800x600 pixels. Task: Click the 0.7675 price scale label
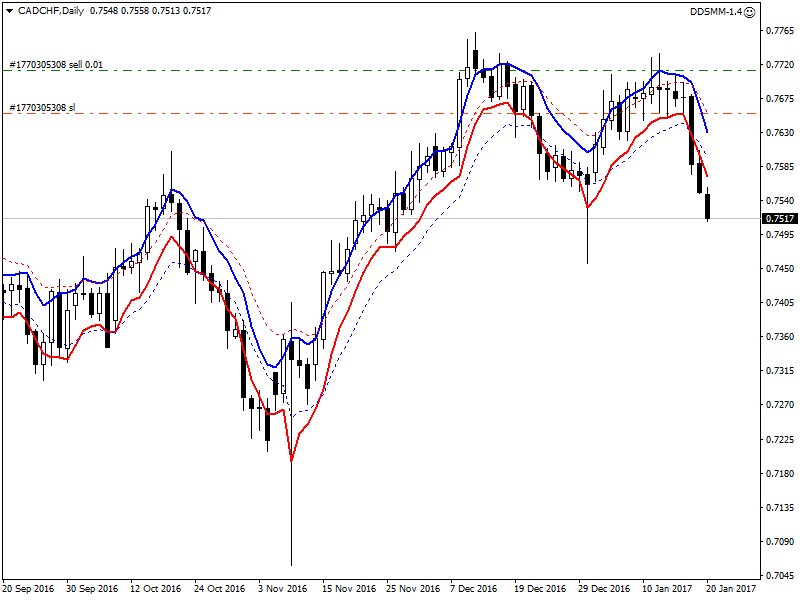coord(780,98)
